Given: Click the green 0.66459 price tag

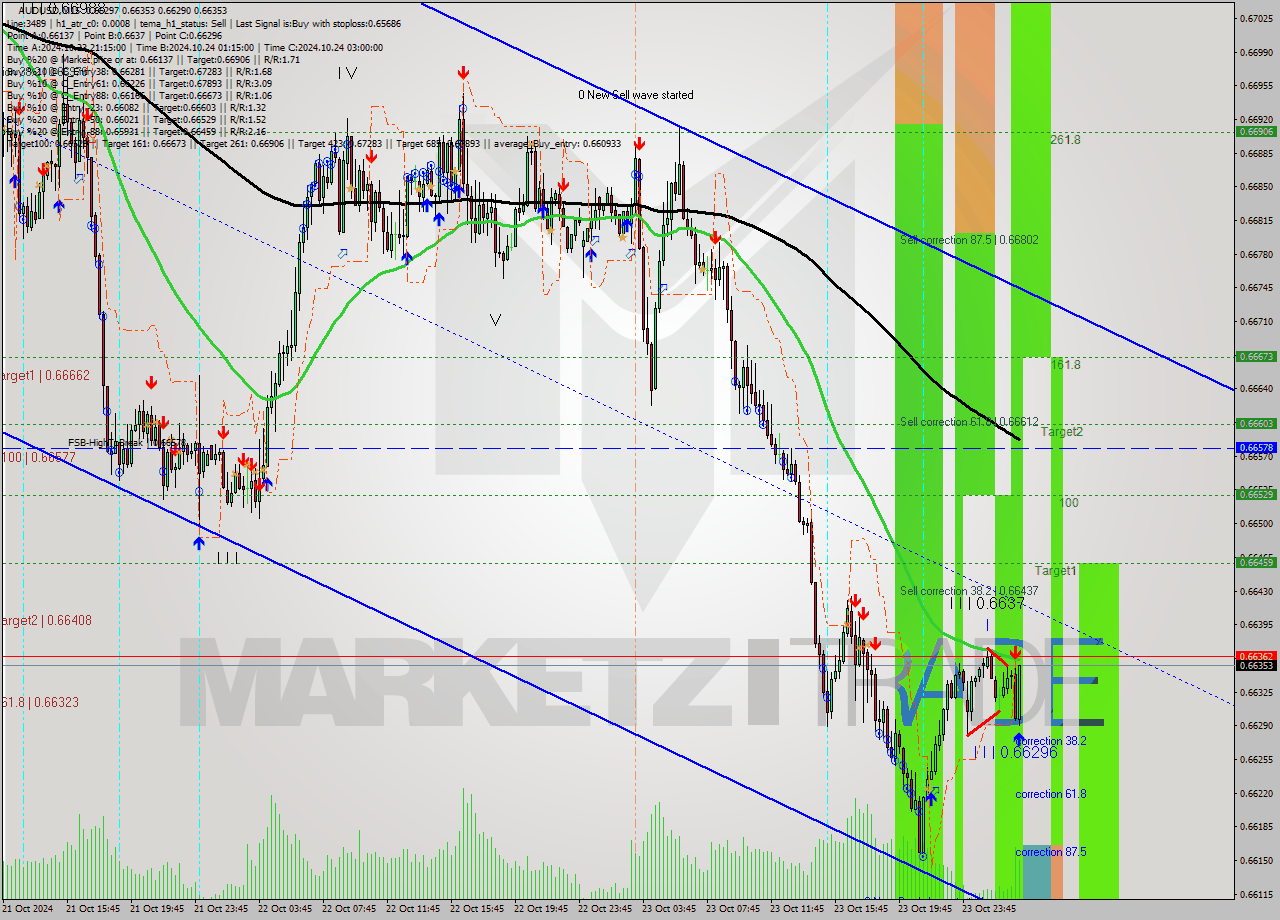Looking at the screenshot, I should point(1255,562).
